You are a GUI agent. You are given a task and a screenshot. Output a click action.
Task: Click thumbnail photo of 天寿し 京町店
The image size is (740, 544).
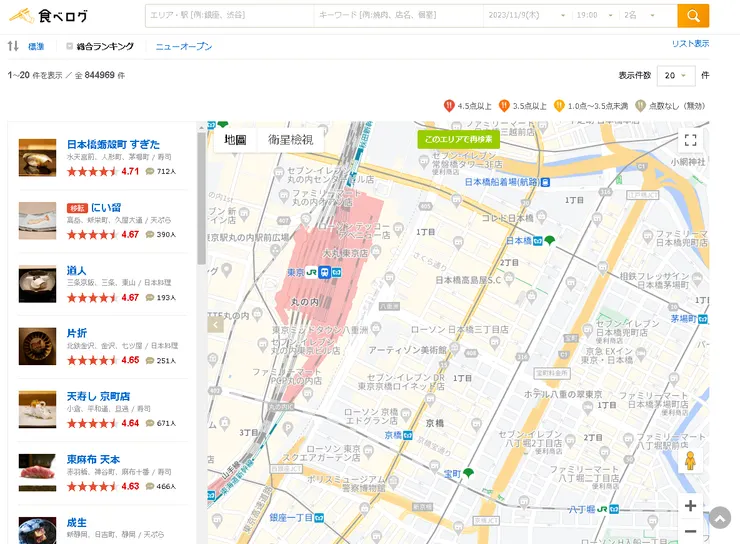[37, 410]
